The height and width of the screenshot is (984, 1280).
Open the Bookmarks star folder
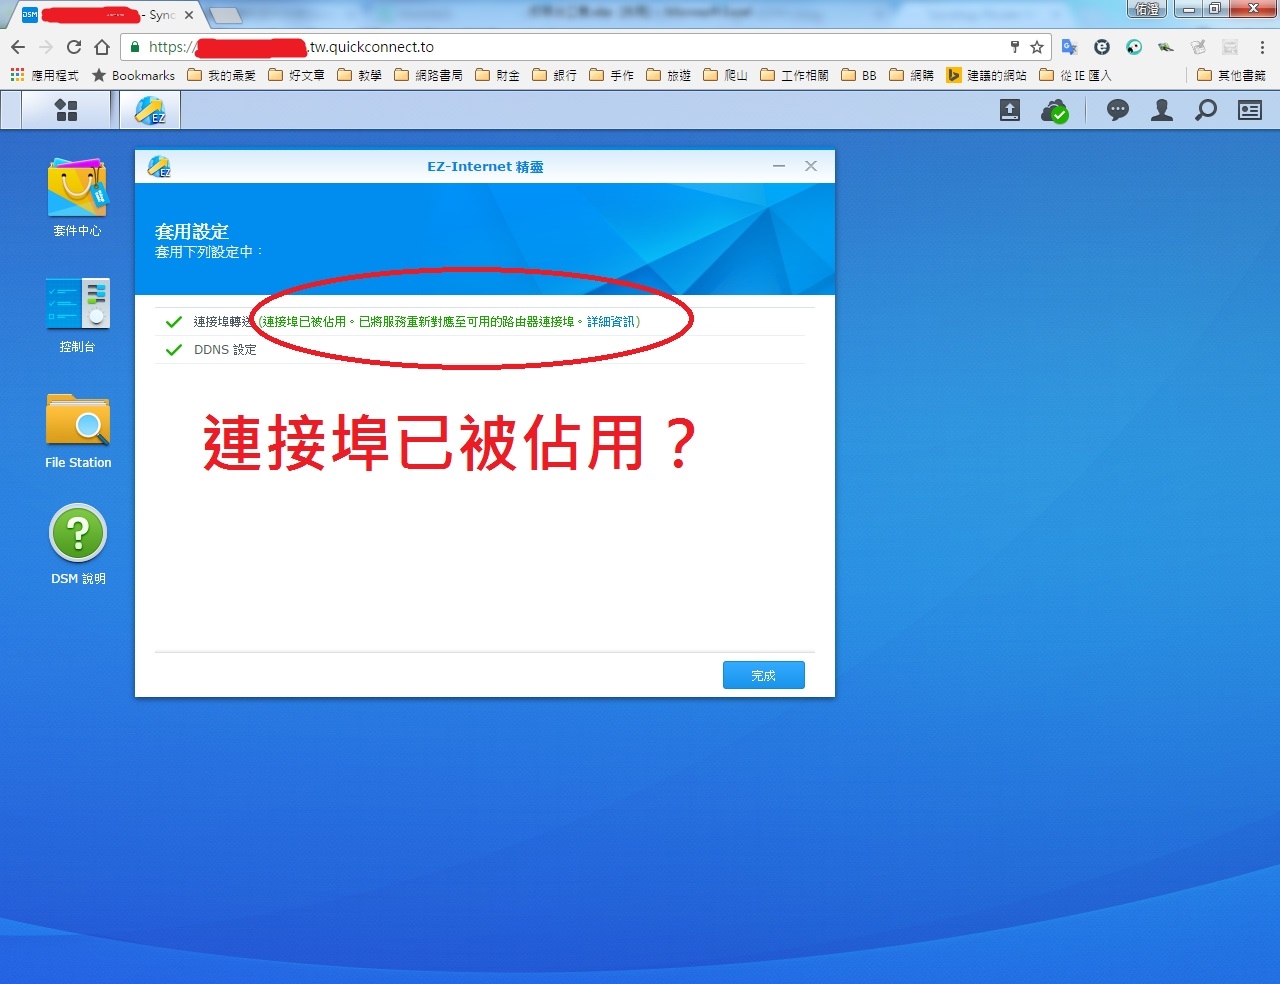(x=133, y=75)
